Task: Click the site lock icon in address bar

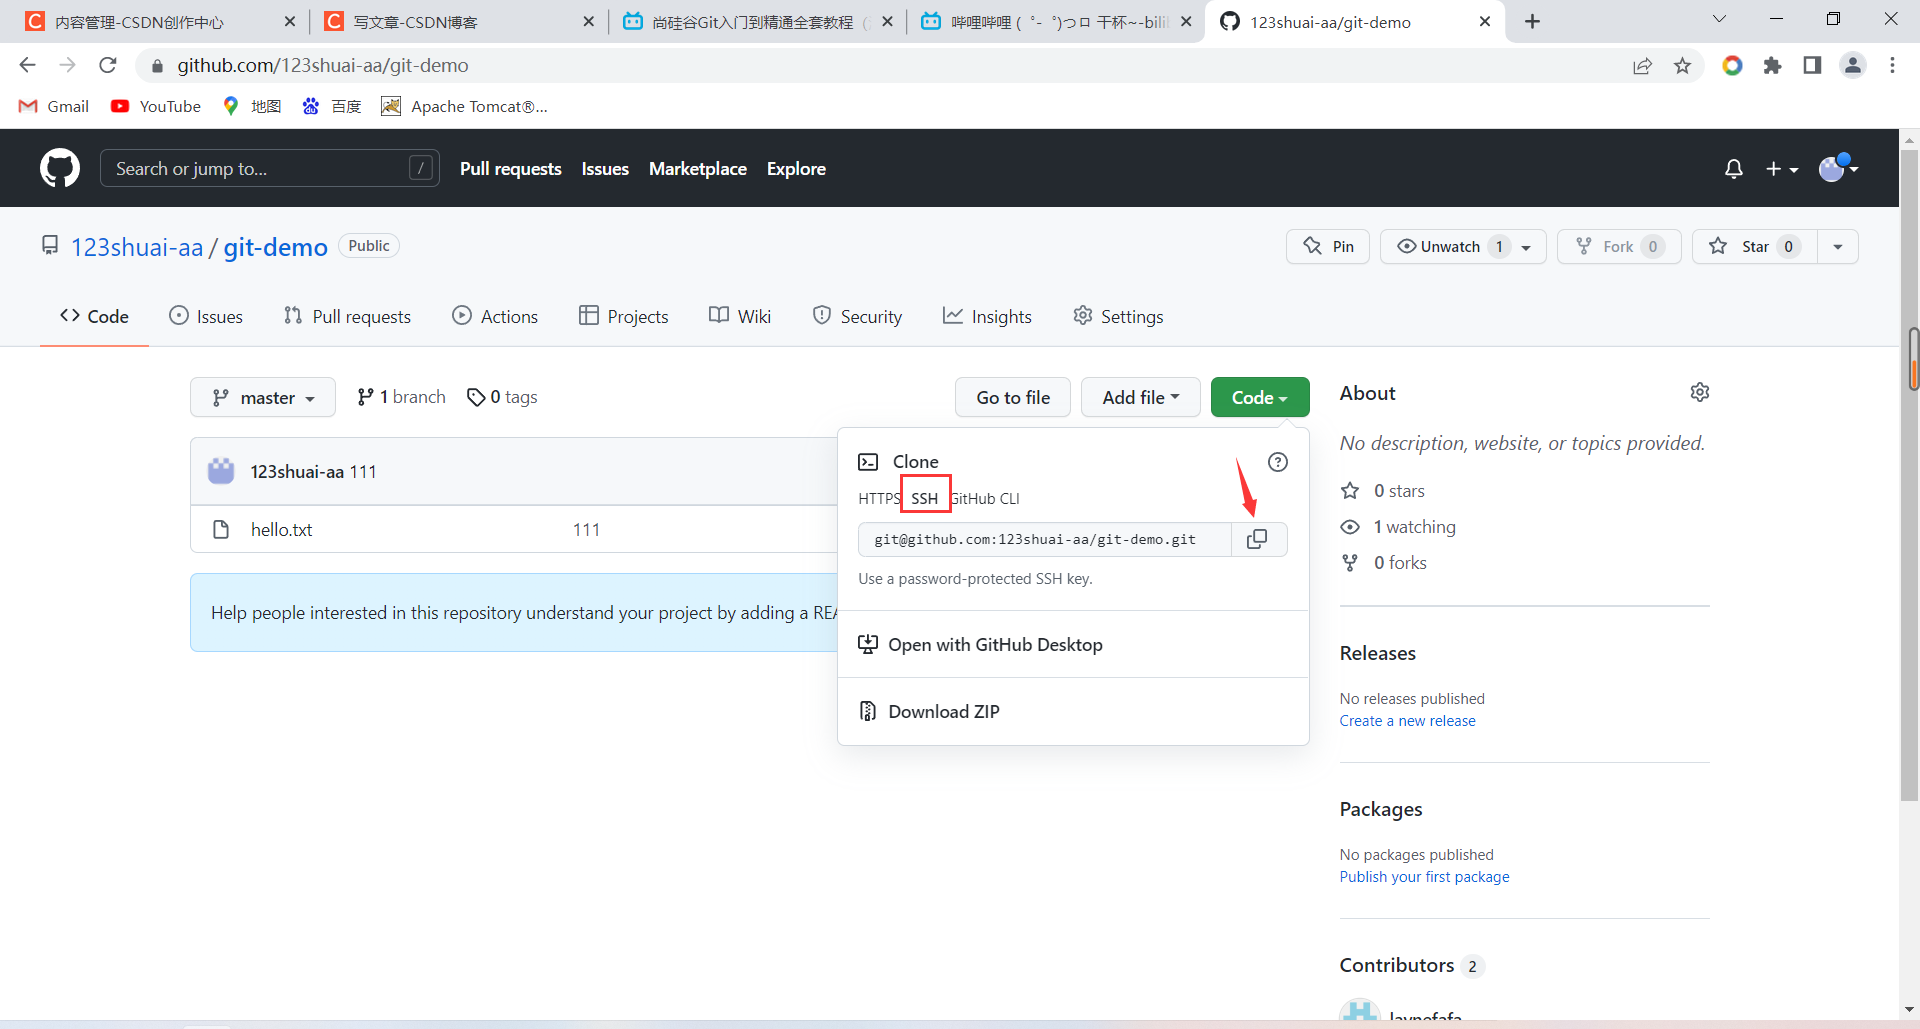Action: coord(157,66)
